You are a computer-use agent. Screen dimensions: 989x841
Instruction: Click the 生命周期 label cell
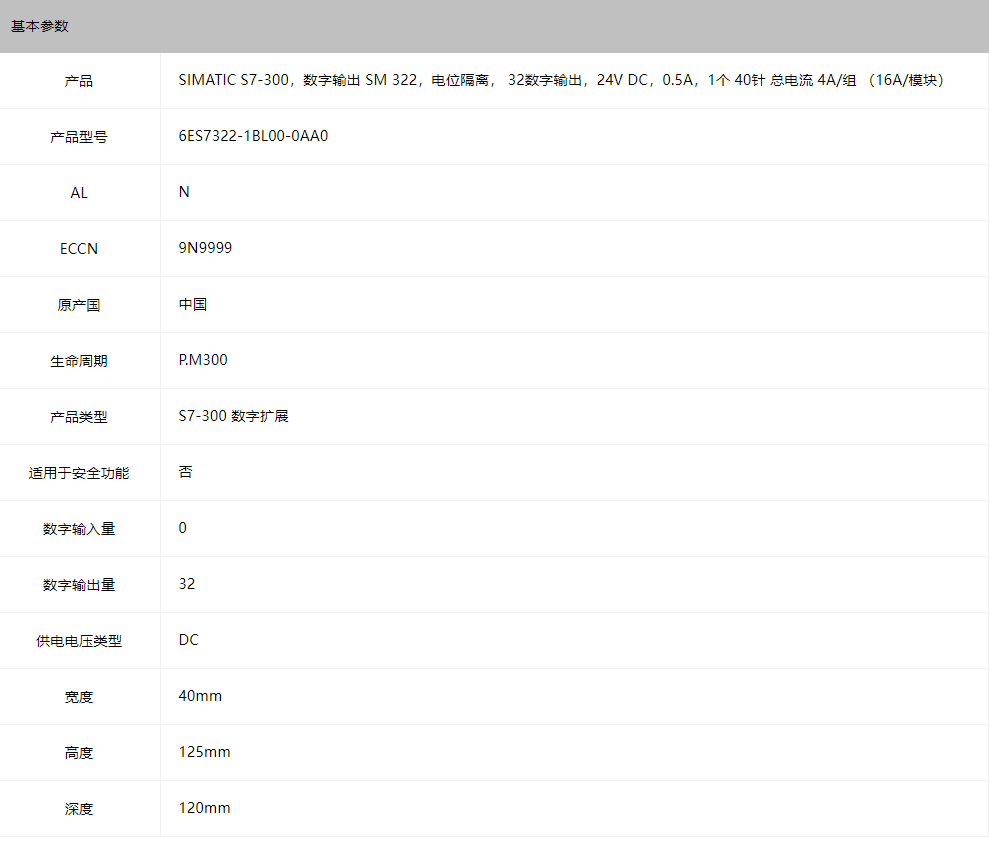tap(79, 361)
